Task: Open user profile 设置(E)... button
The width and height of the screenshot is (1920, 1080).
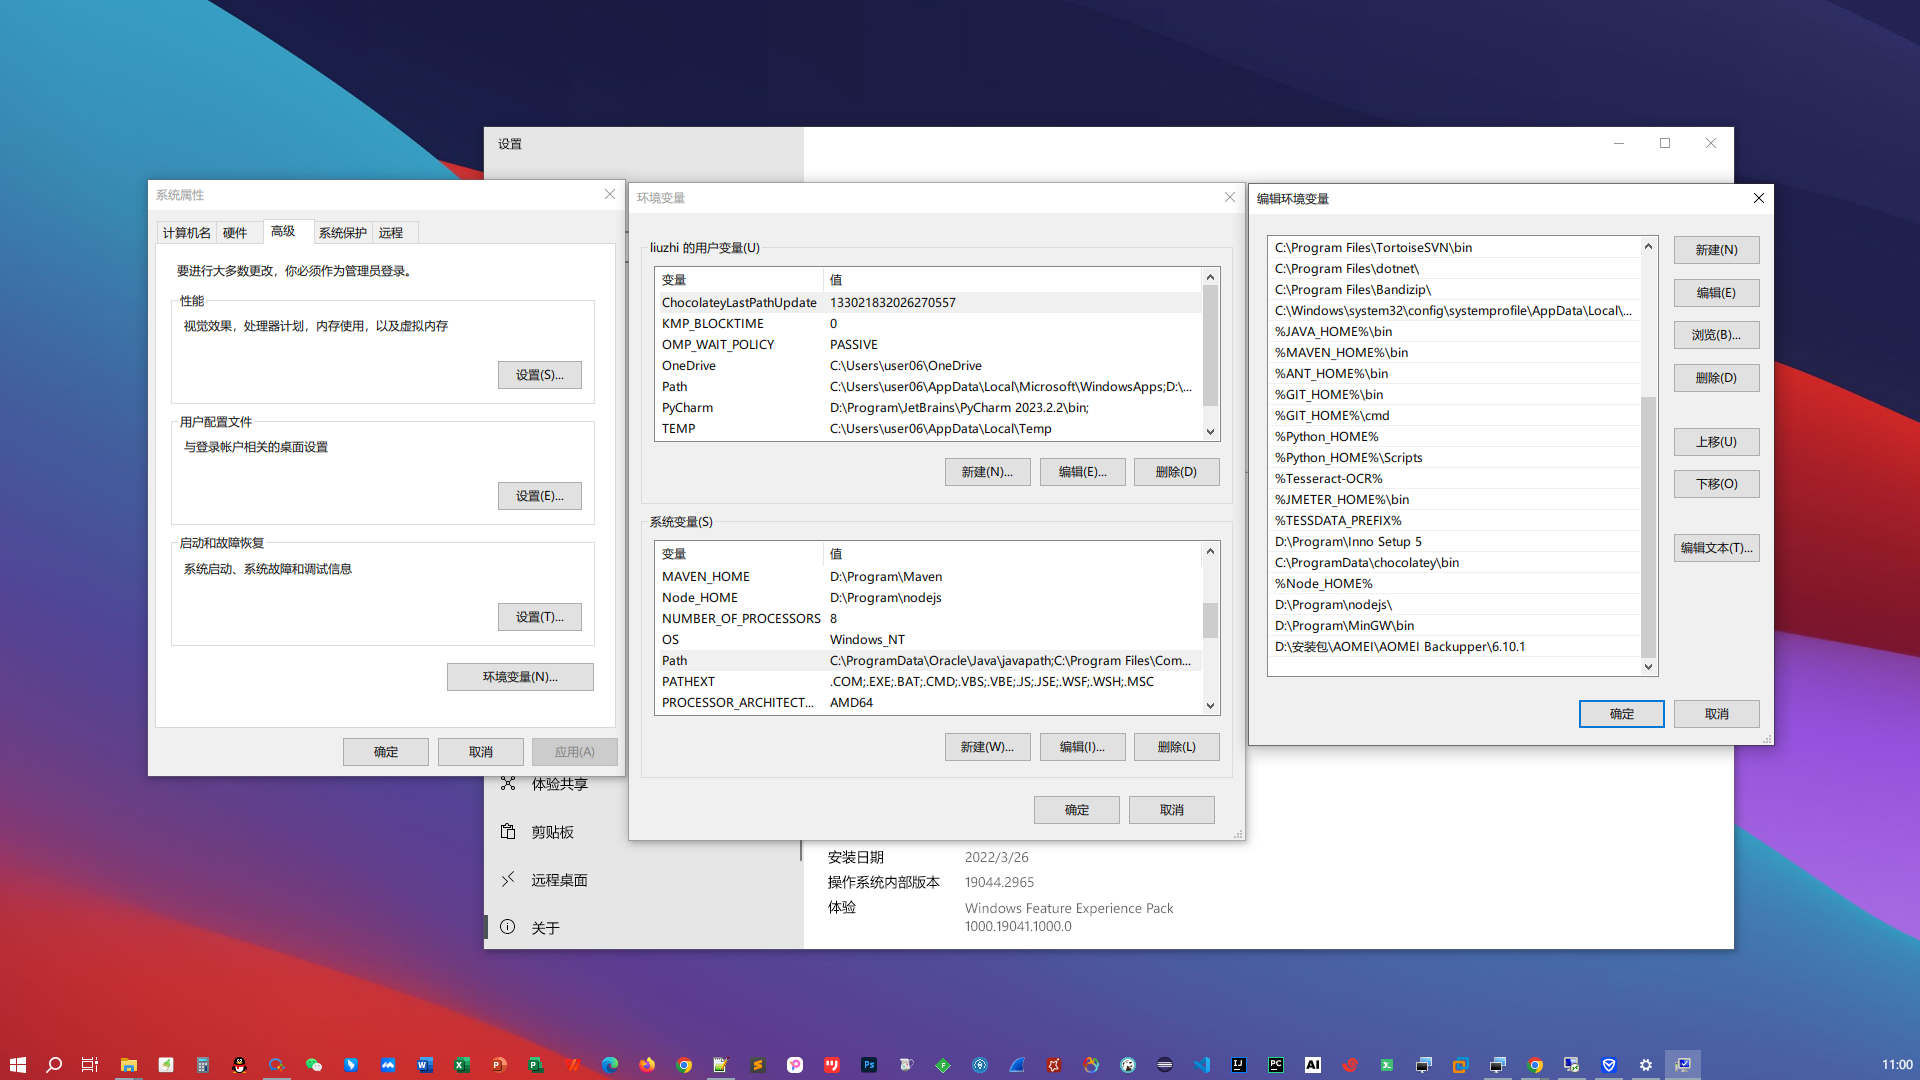Action: click(x=540, y=496)
